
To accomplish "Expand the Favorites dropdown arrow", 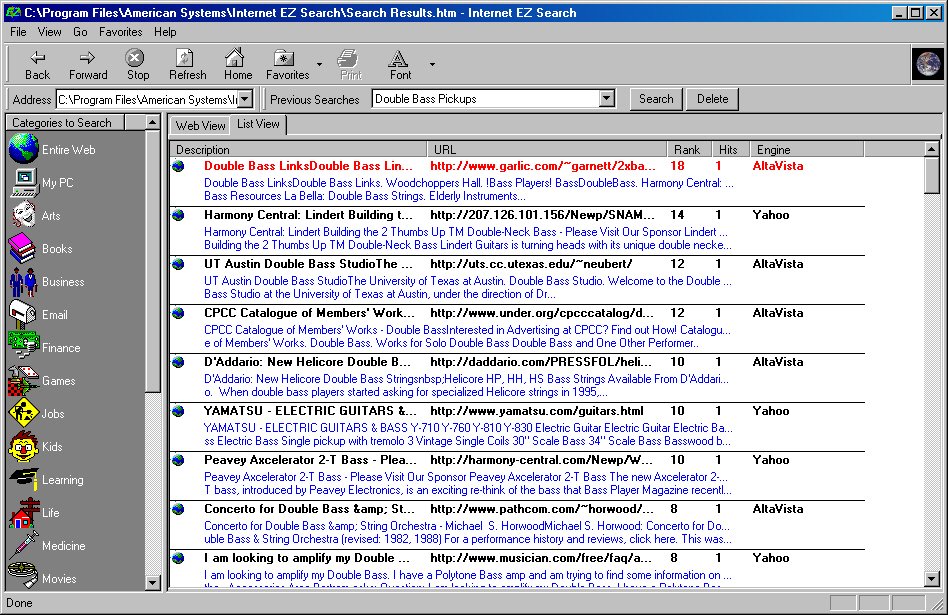I will pyautogui.click(x=319, y=64).
